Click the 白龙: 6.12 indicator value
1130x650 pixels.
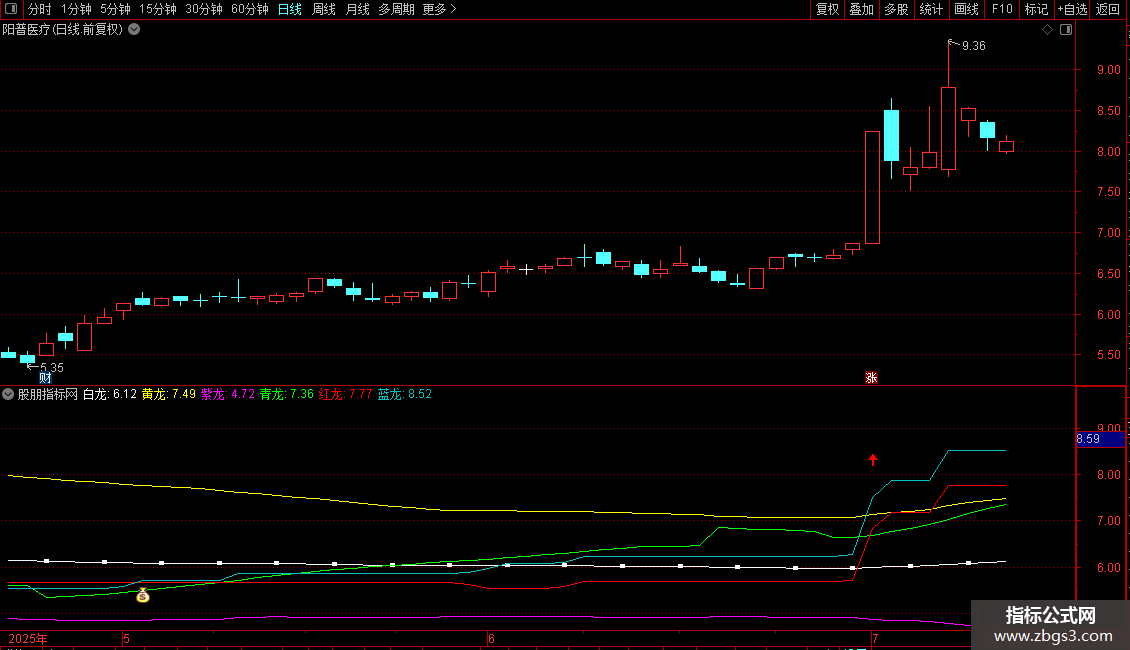click(110, 394)
